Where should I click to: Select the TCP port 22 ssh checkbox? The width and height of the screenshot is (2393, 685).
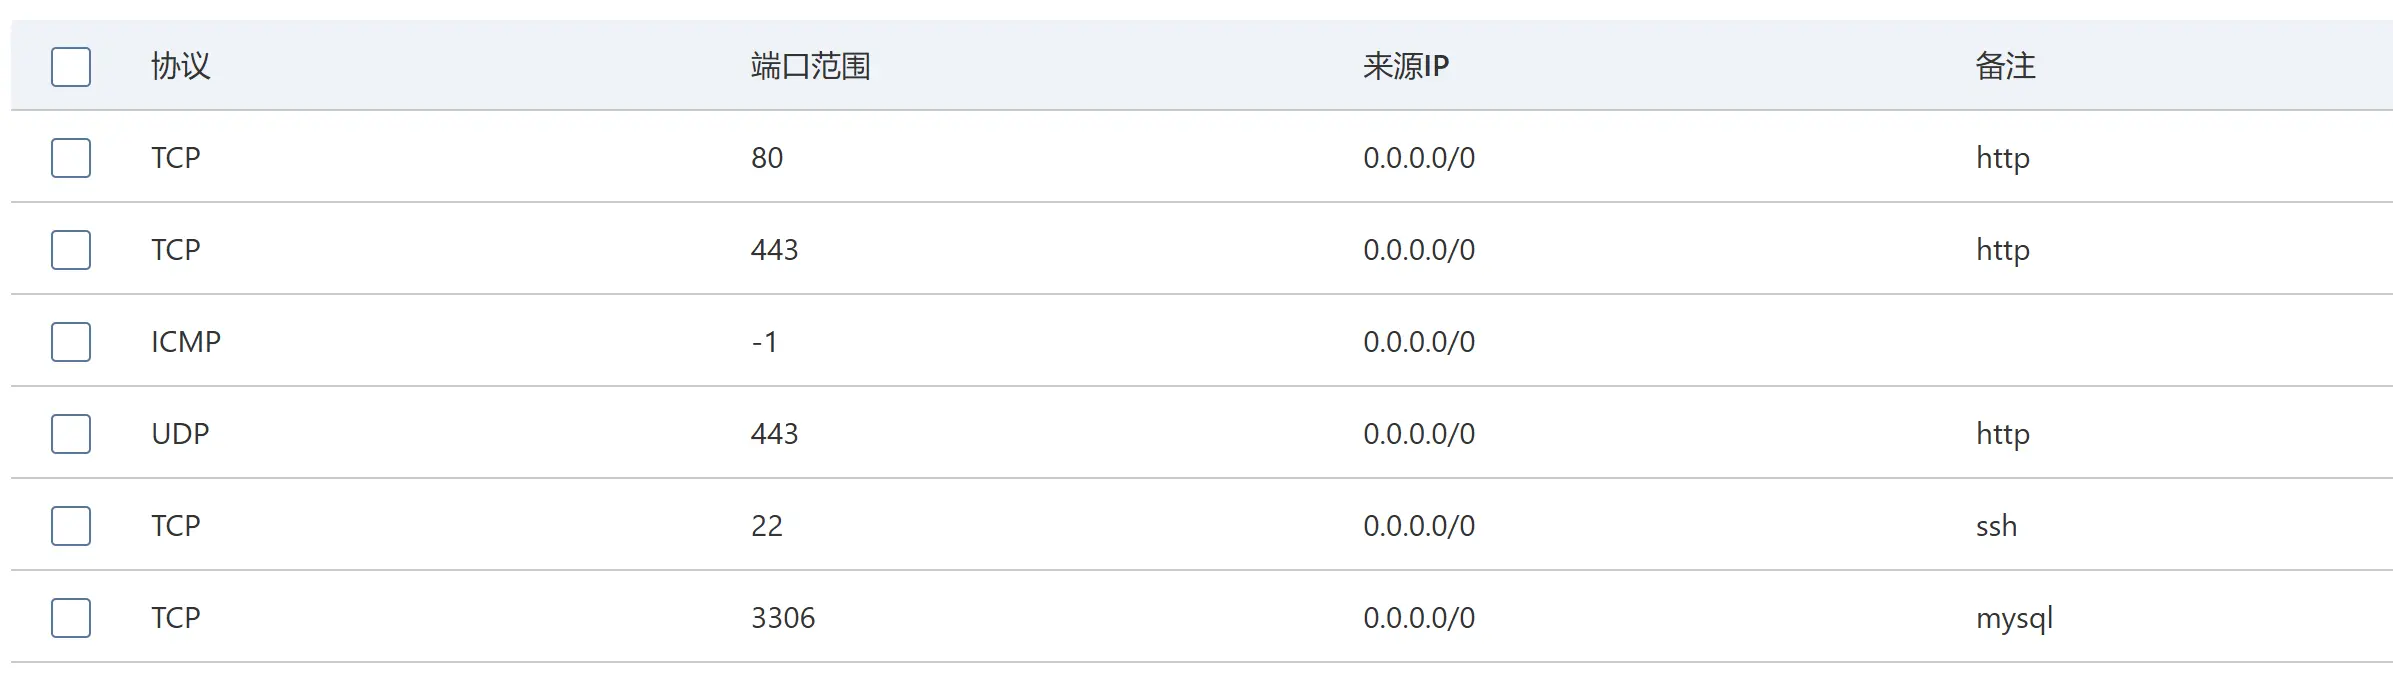coord(71,526)
